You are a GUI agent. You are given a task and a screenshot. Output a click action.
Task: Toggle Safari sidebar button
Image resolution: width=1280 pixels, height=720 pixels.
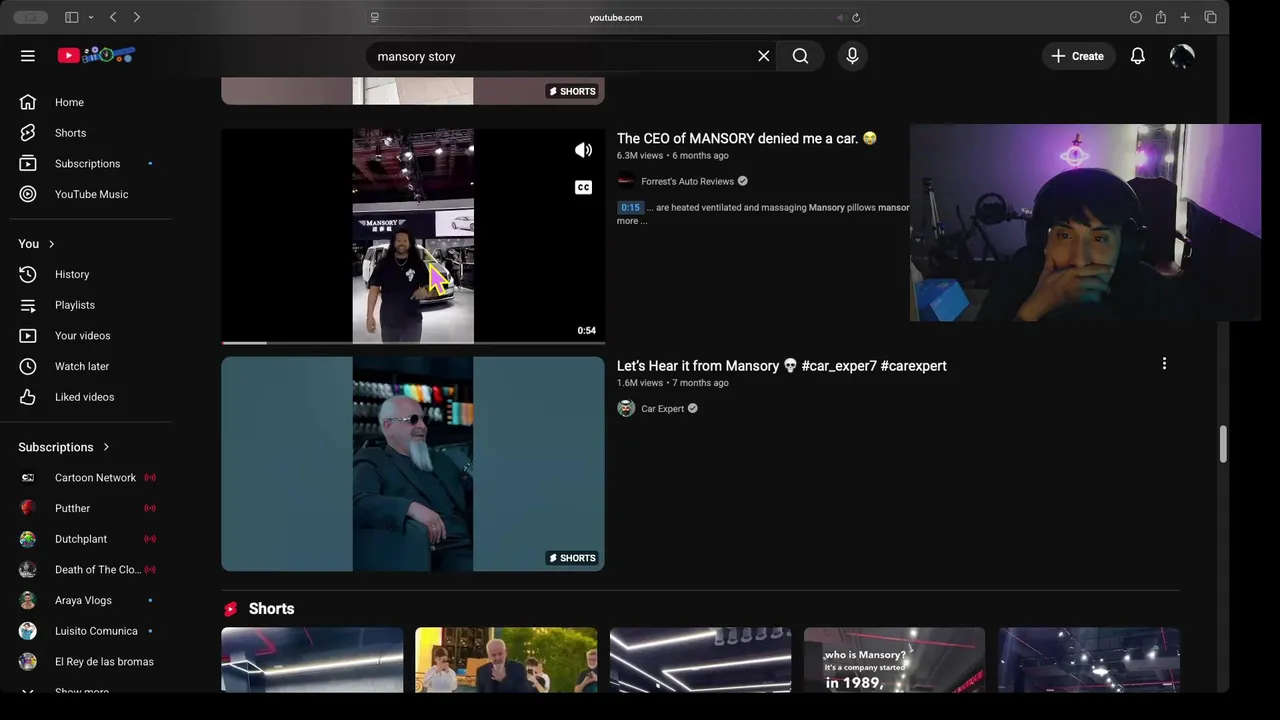pyautogui.click(x=71, y=17)
